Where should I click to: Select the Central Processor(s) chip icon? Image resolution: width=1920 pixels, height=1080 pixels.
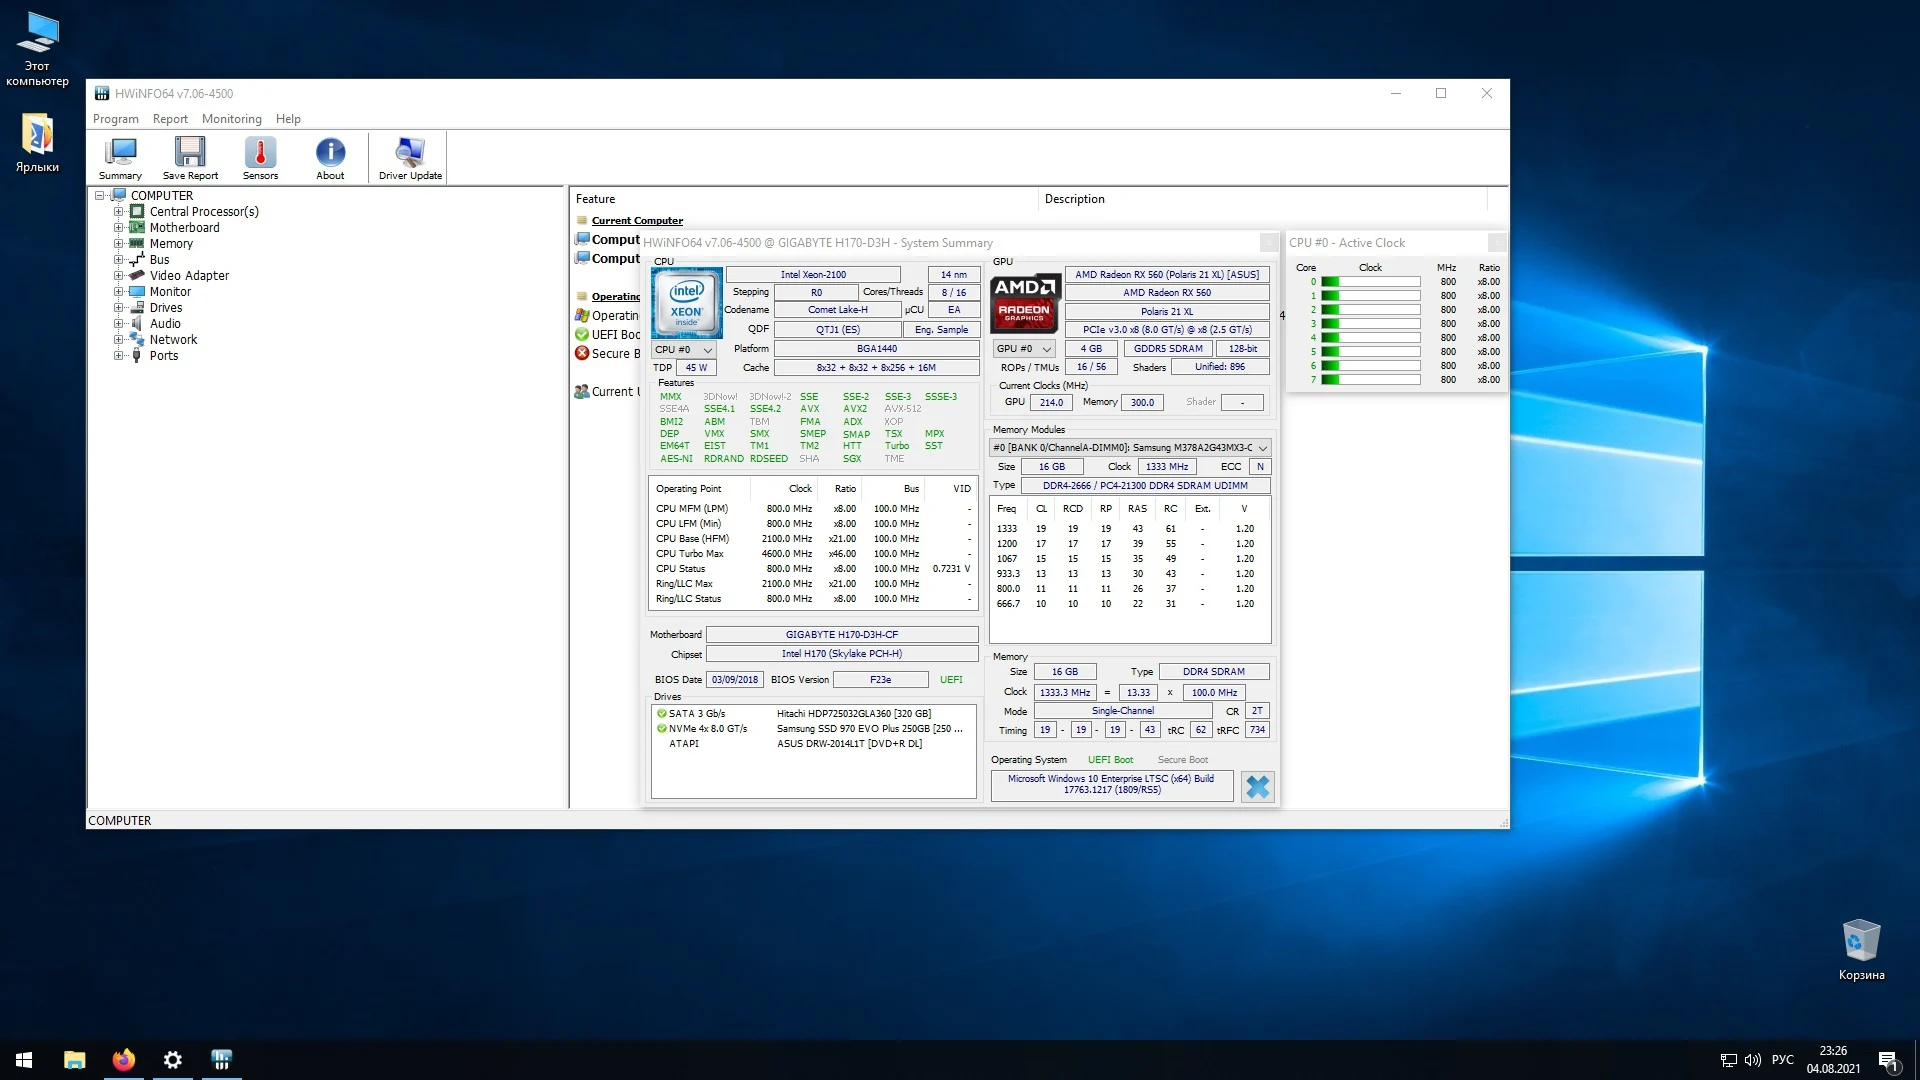click(137, 212)
